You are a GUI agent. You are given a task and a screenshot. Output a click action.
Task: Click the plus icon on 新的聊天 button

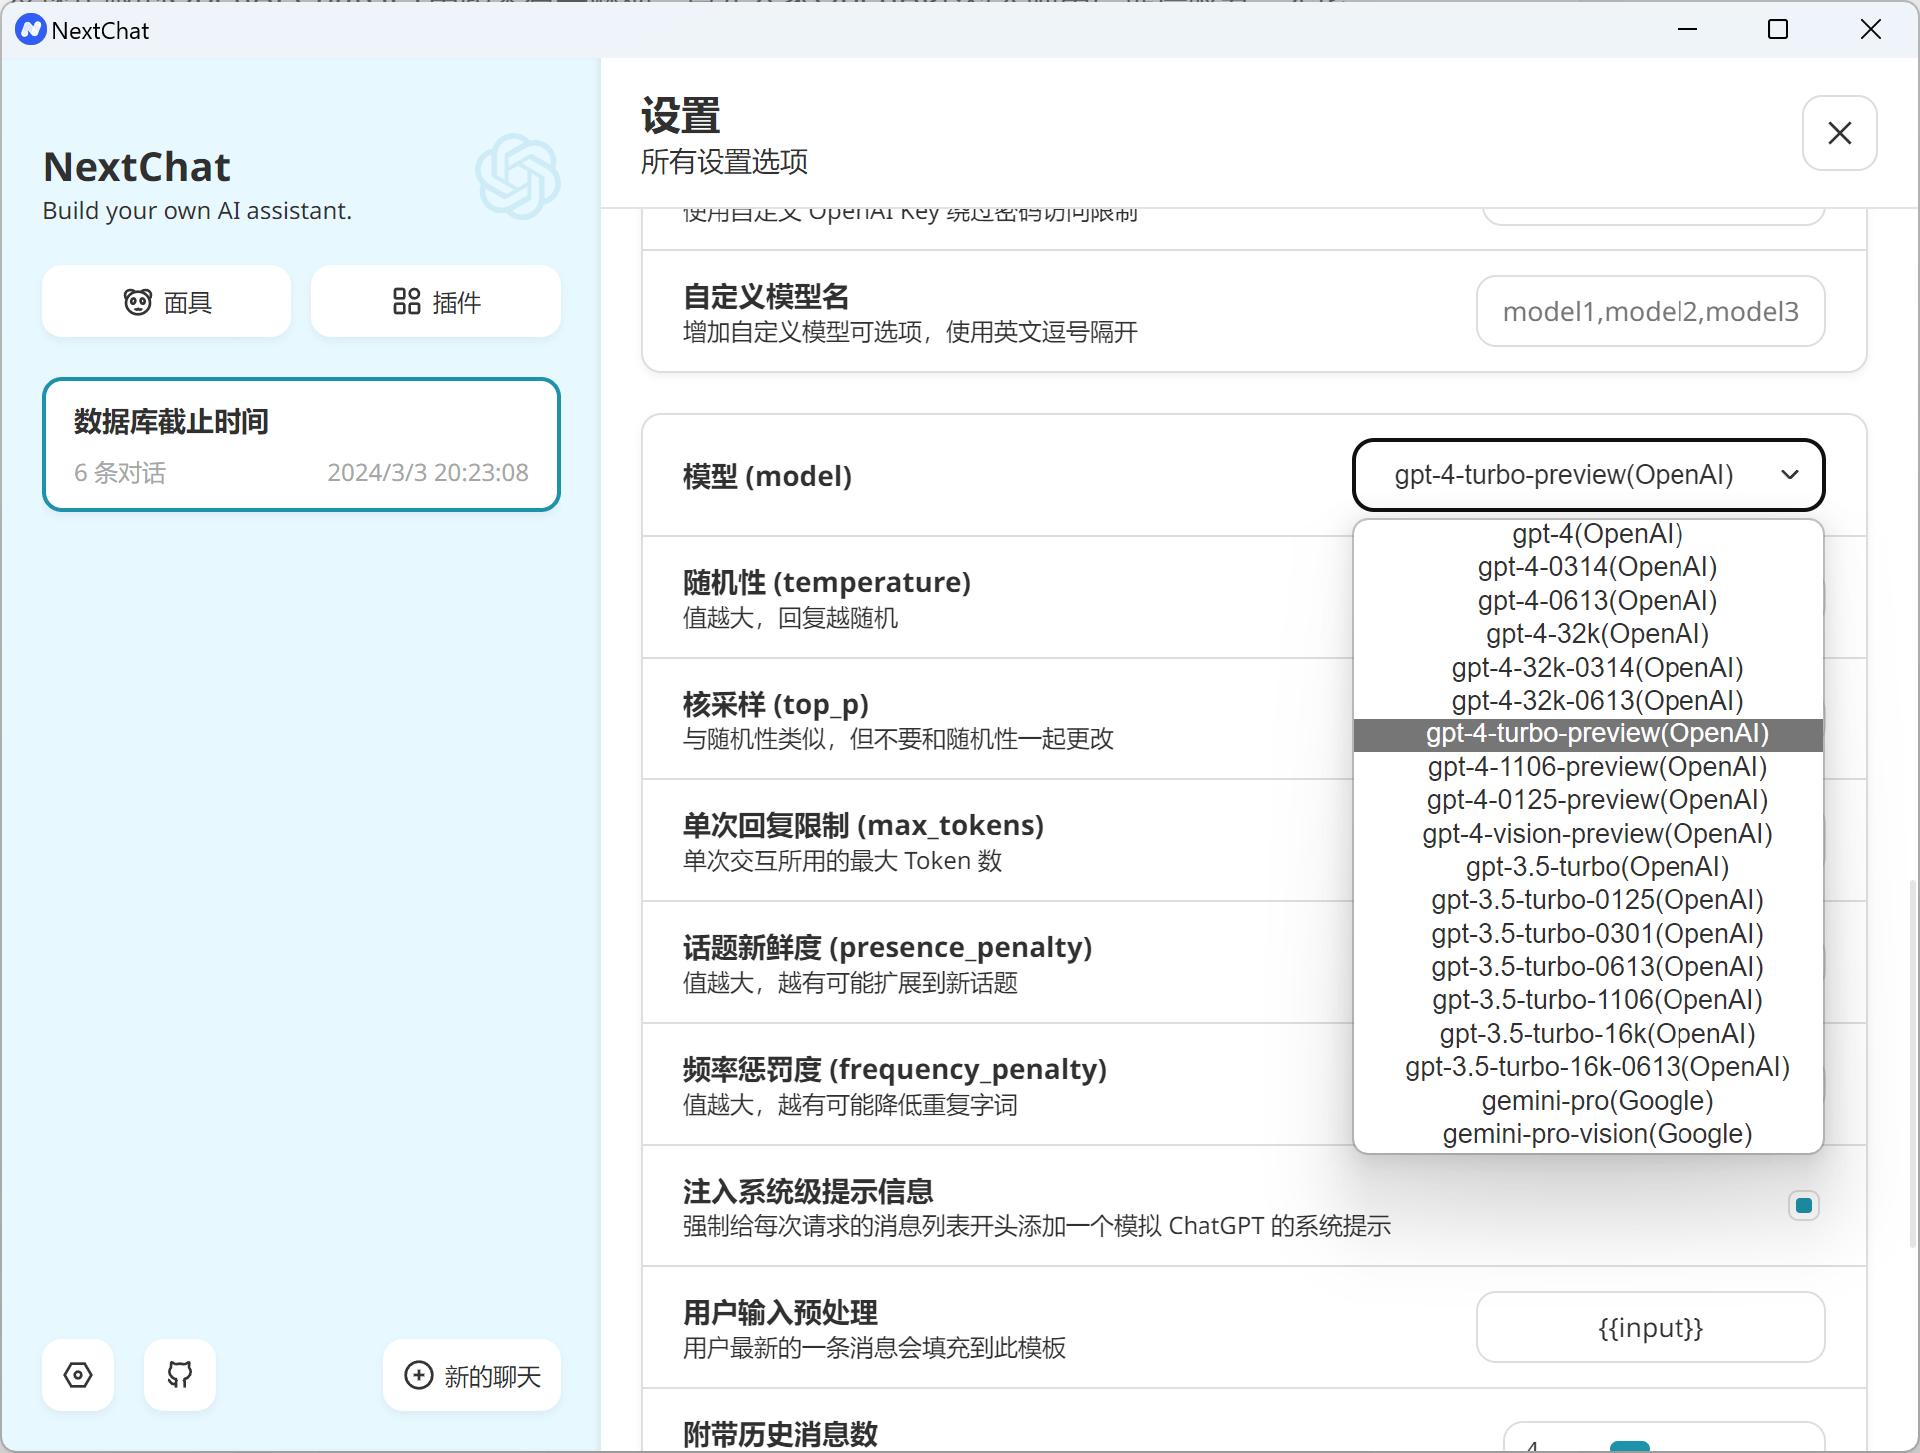click(419, 1376)
